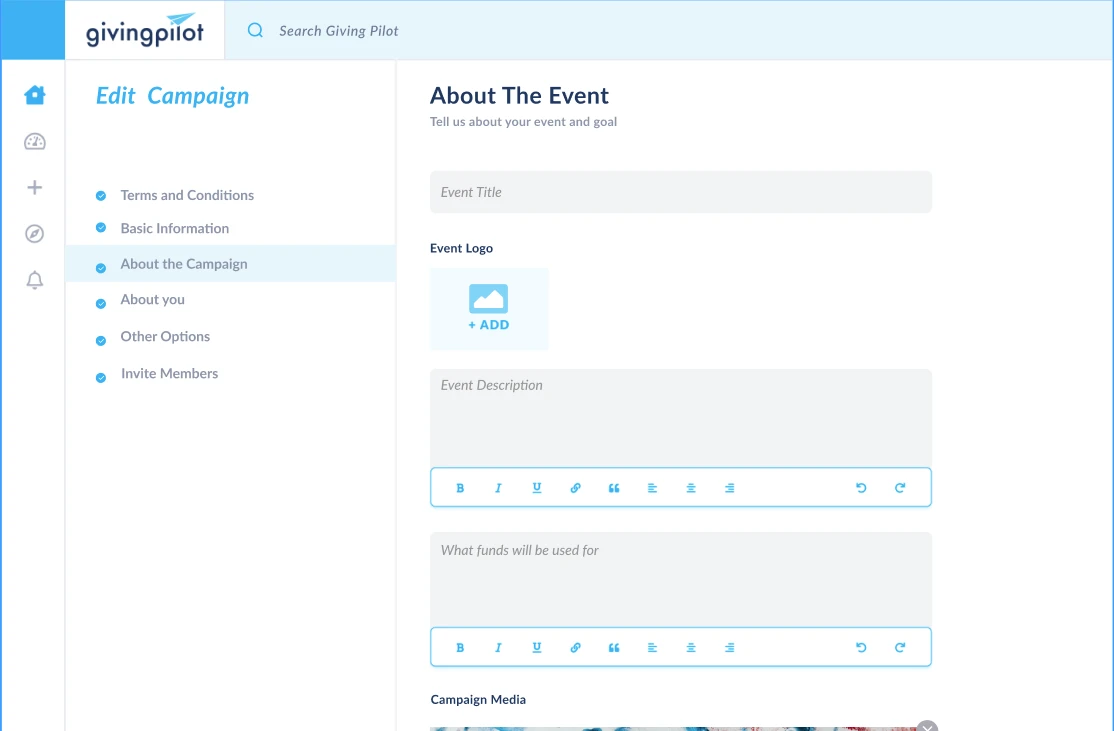Viewport: 1114px width, 731px height.
Task: Click the Event Description text area
Action: tap(681, 418)
